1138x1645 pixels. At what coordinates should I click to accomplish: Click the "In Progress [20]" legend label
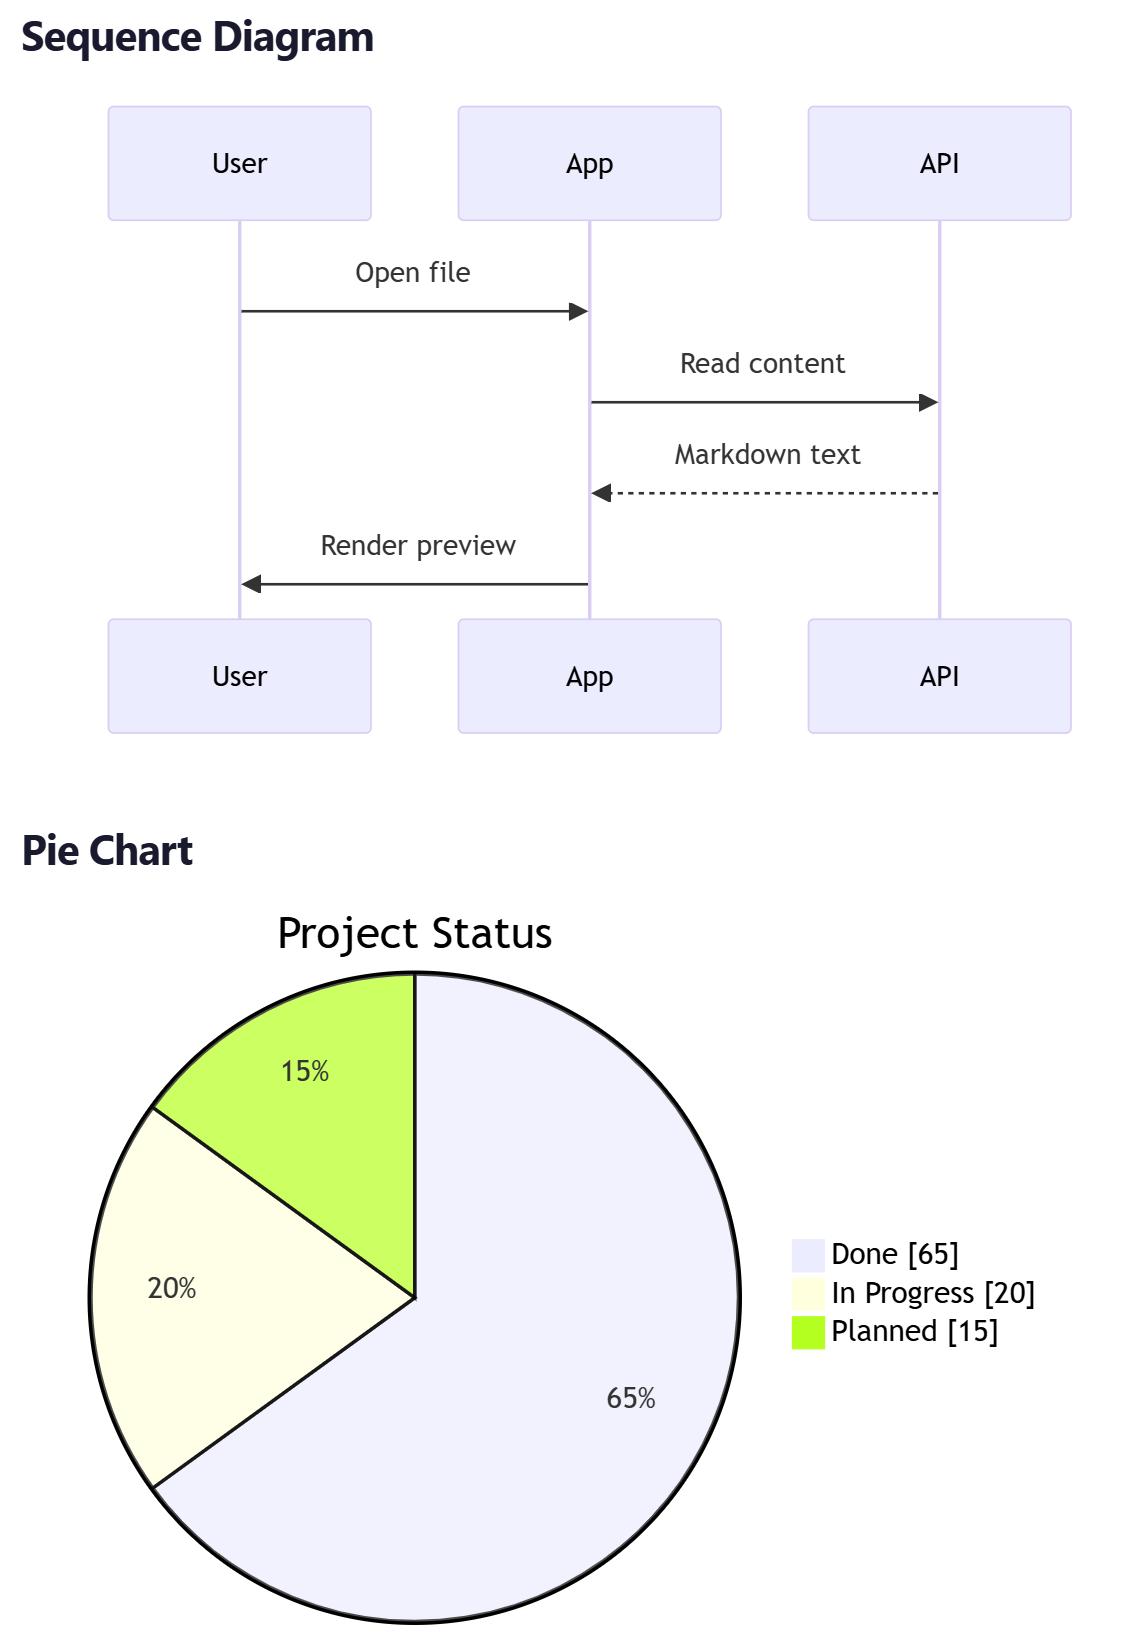(x=933, y=1293)
